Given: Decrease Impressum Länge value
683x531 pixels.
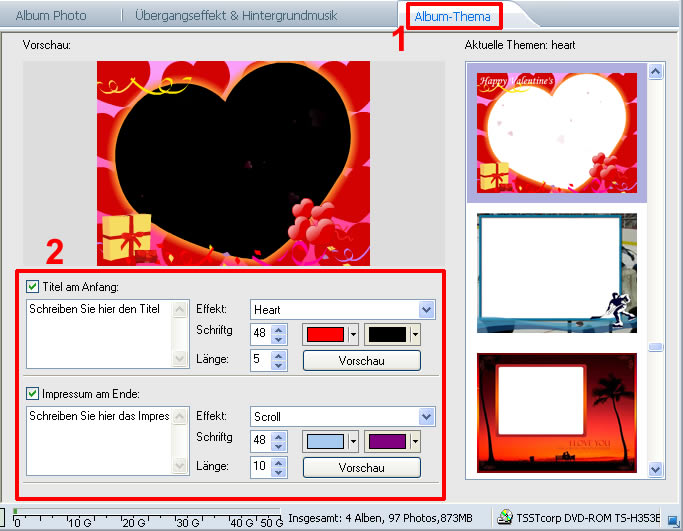Looking at the screenshot, I should pos(279,473).
